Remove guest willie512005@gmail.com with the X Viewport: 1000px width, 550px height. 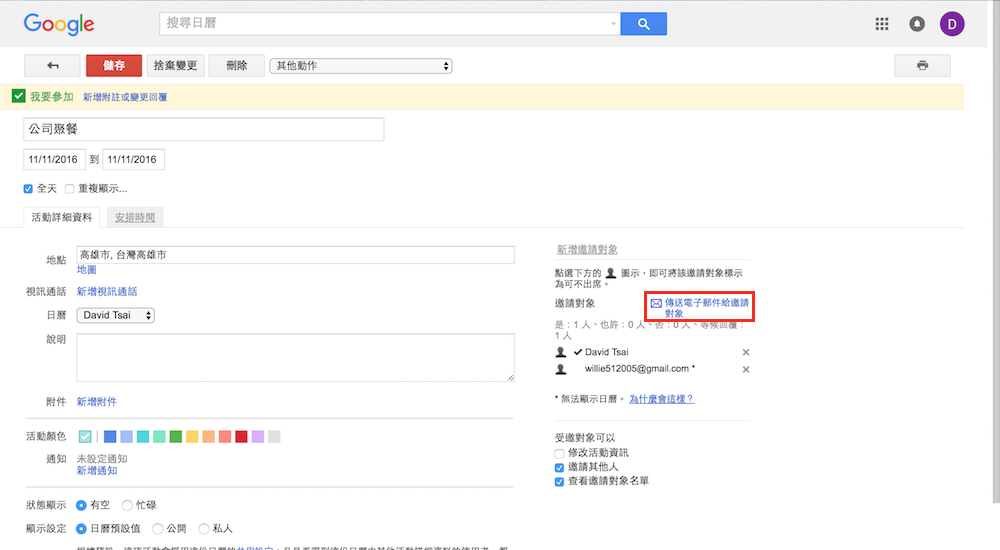(746, 370)
